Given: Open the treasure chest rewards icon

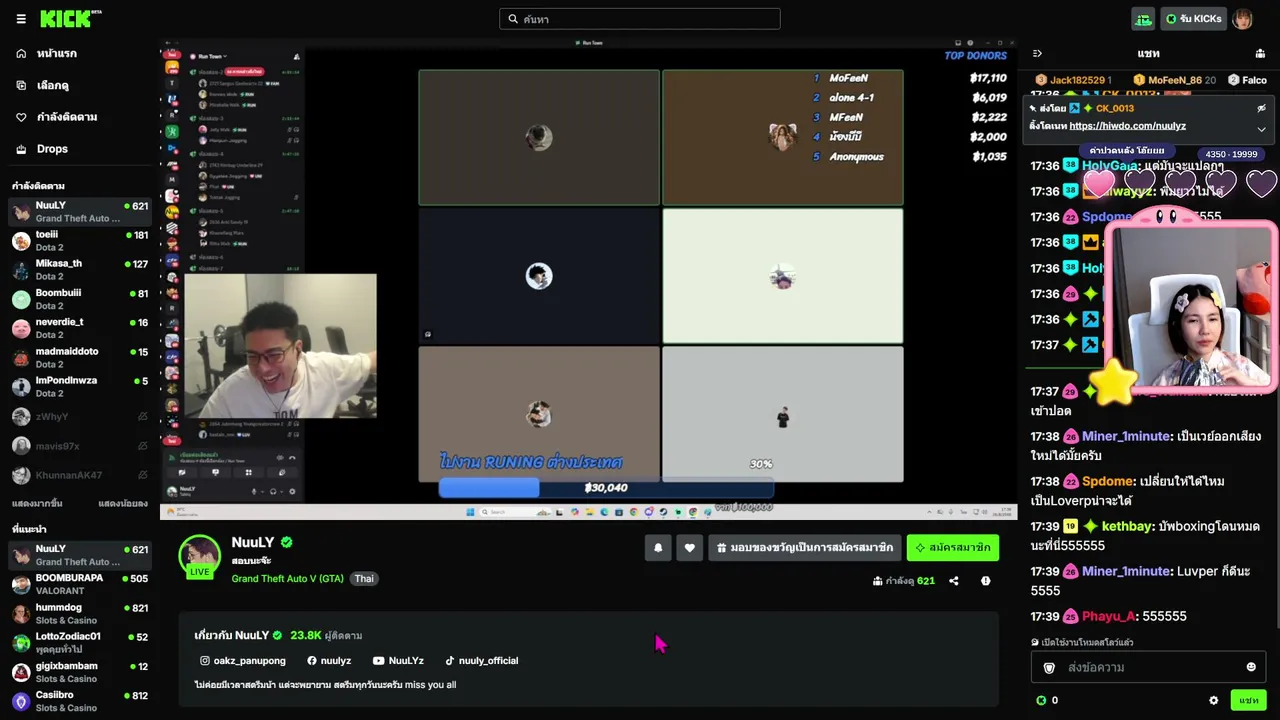Looking at the screenshot, I should click(x=1143, y=19).
